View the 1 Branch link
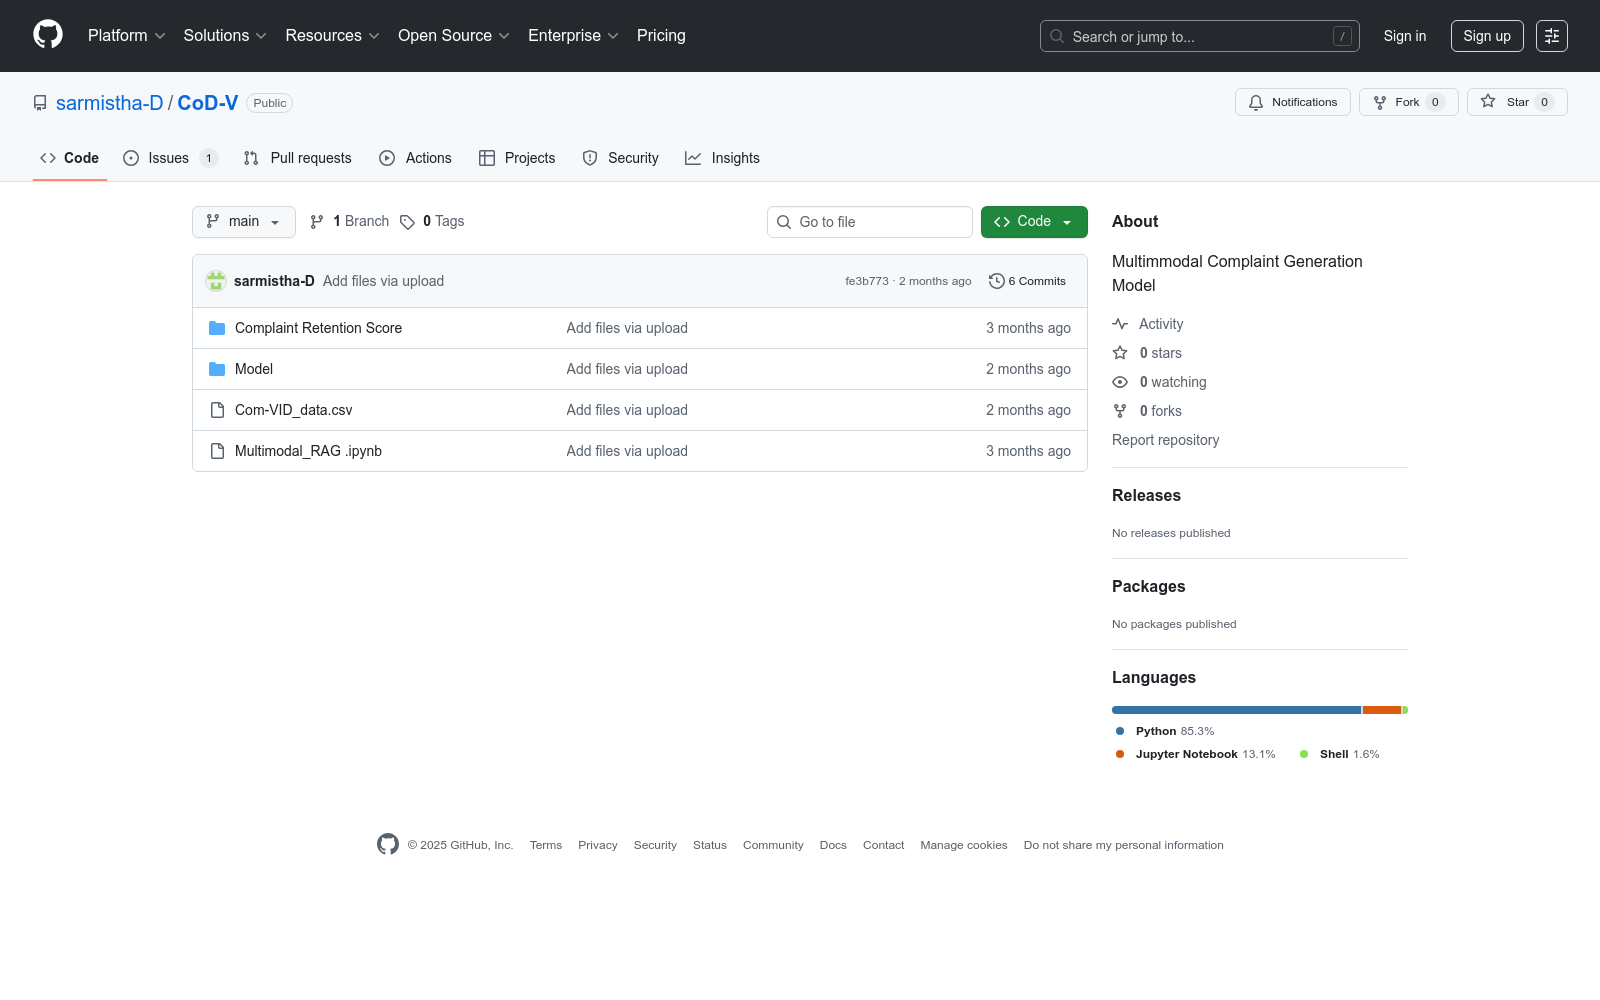Screen dimensions: 1600x1000 click(x=349, y=221)
